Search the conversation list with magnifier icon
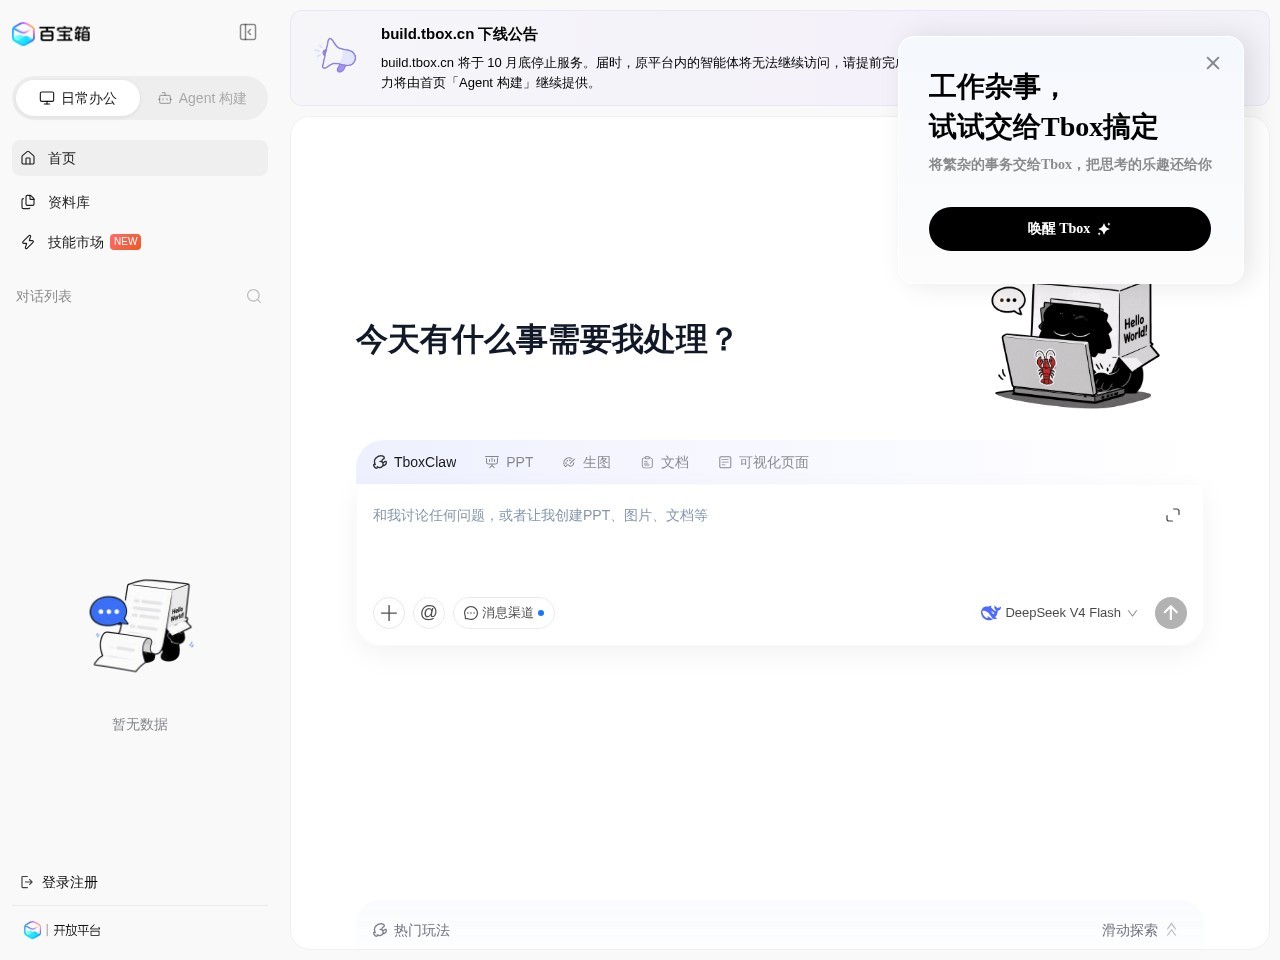The height and width of the screenshot is (960, 1280). 254,296
